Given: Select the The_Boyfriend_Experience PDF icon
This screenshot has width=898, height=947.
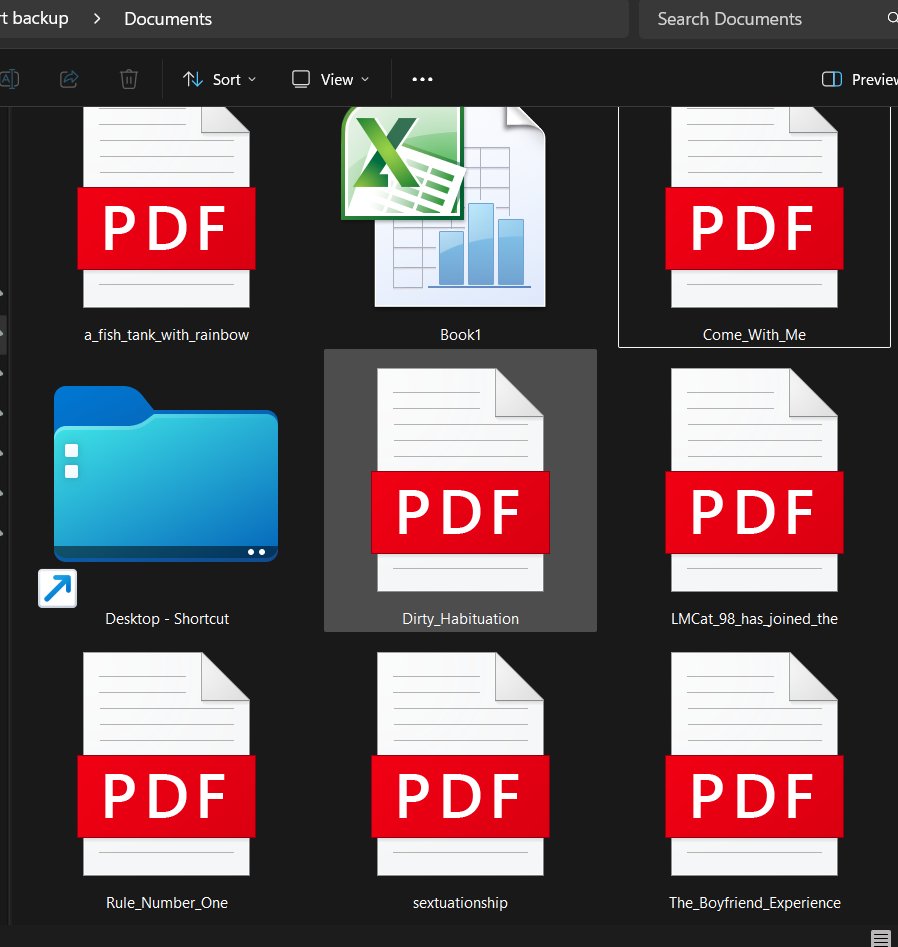Looking at the screenshot, I should (754, 763).
